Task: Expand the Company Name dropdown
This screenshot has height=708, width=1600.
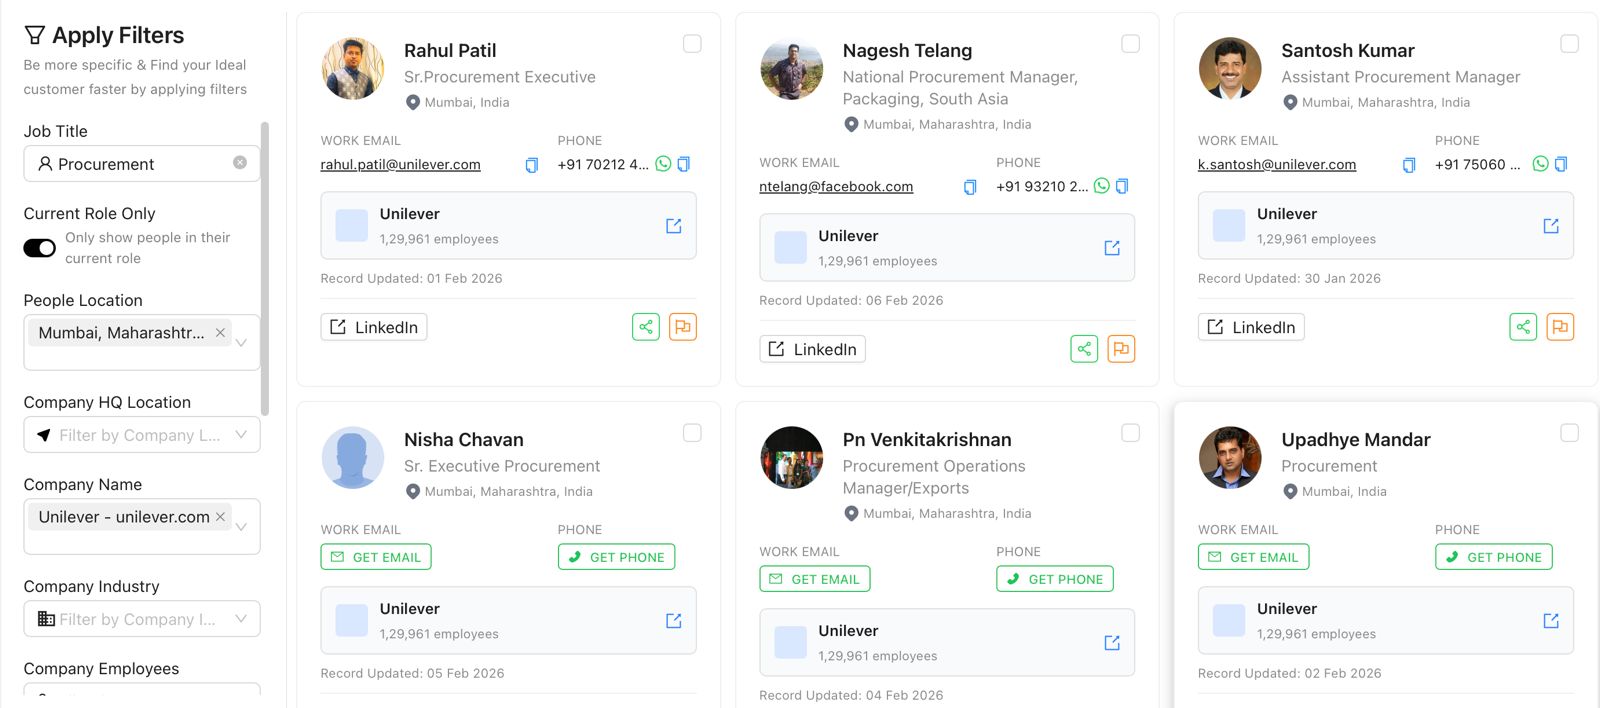Action: click(x=241, y=526)
